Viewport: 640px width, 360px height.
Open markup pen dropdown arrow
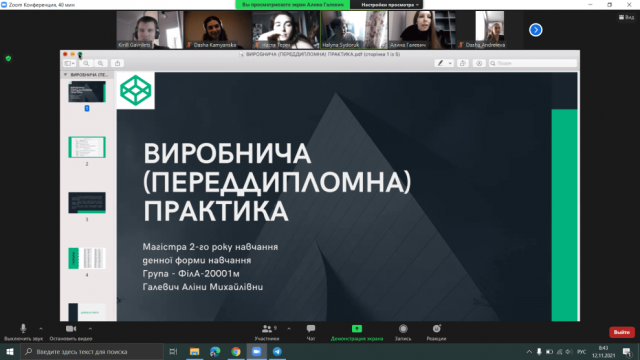(450, 63)
